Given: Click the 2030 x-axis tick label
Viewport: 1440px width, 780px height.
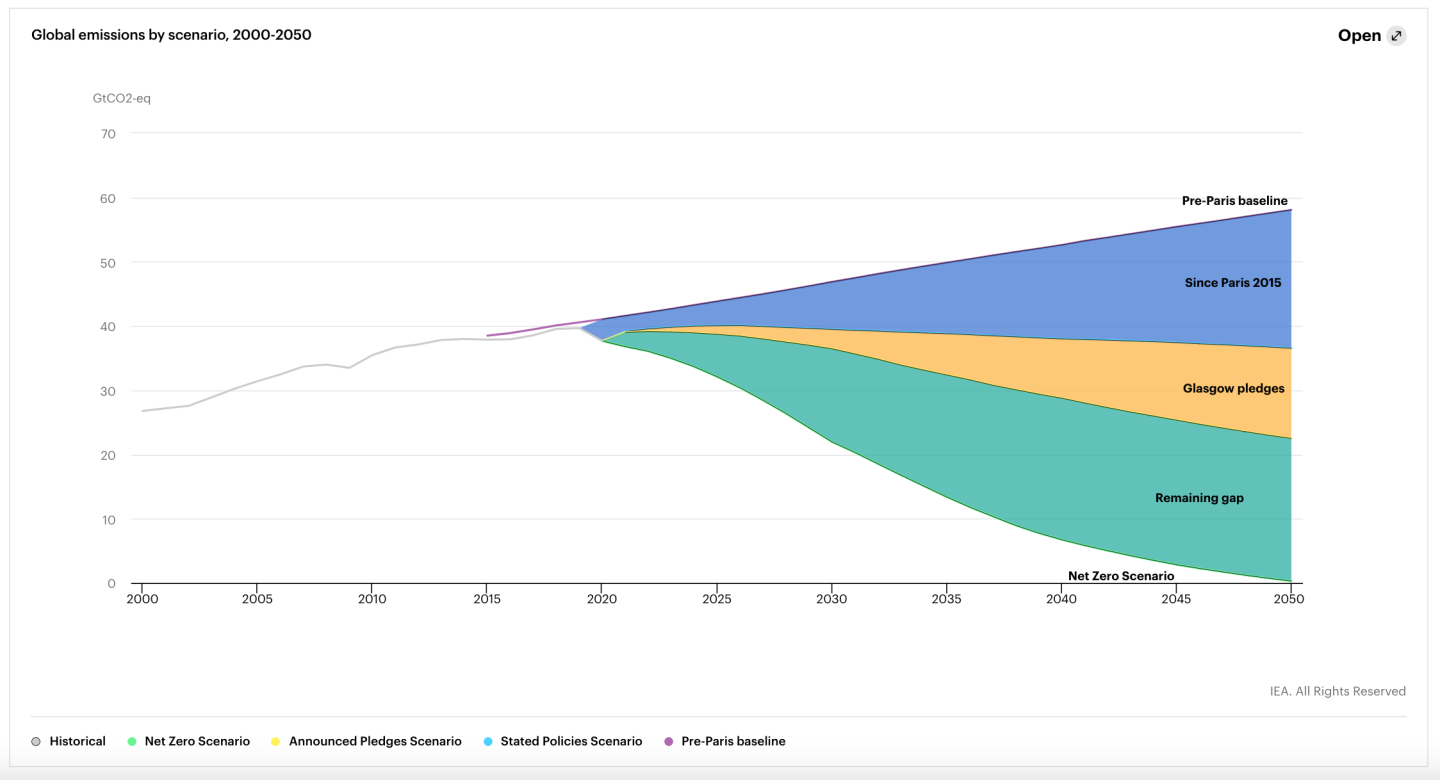Looking at the screenshot, I should pyautogui.click(x=831, y=600).
